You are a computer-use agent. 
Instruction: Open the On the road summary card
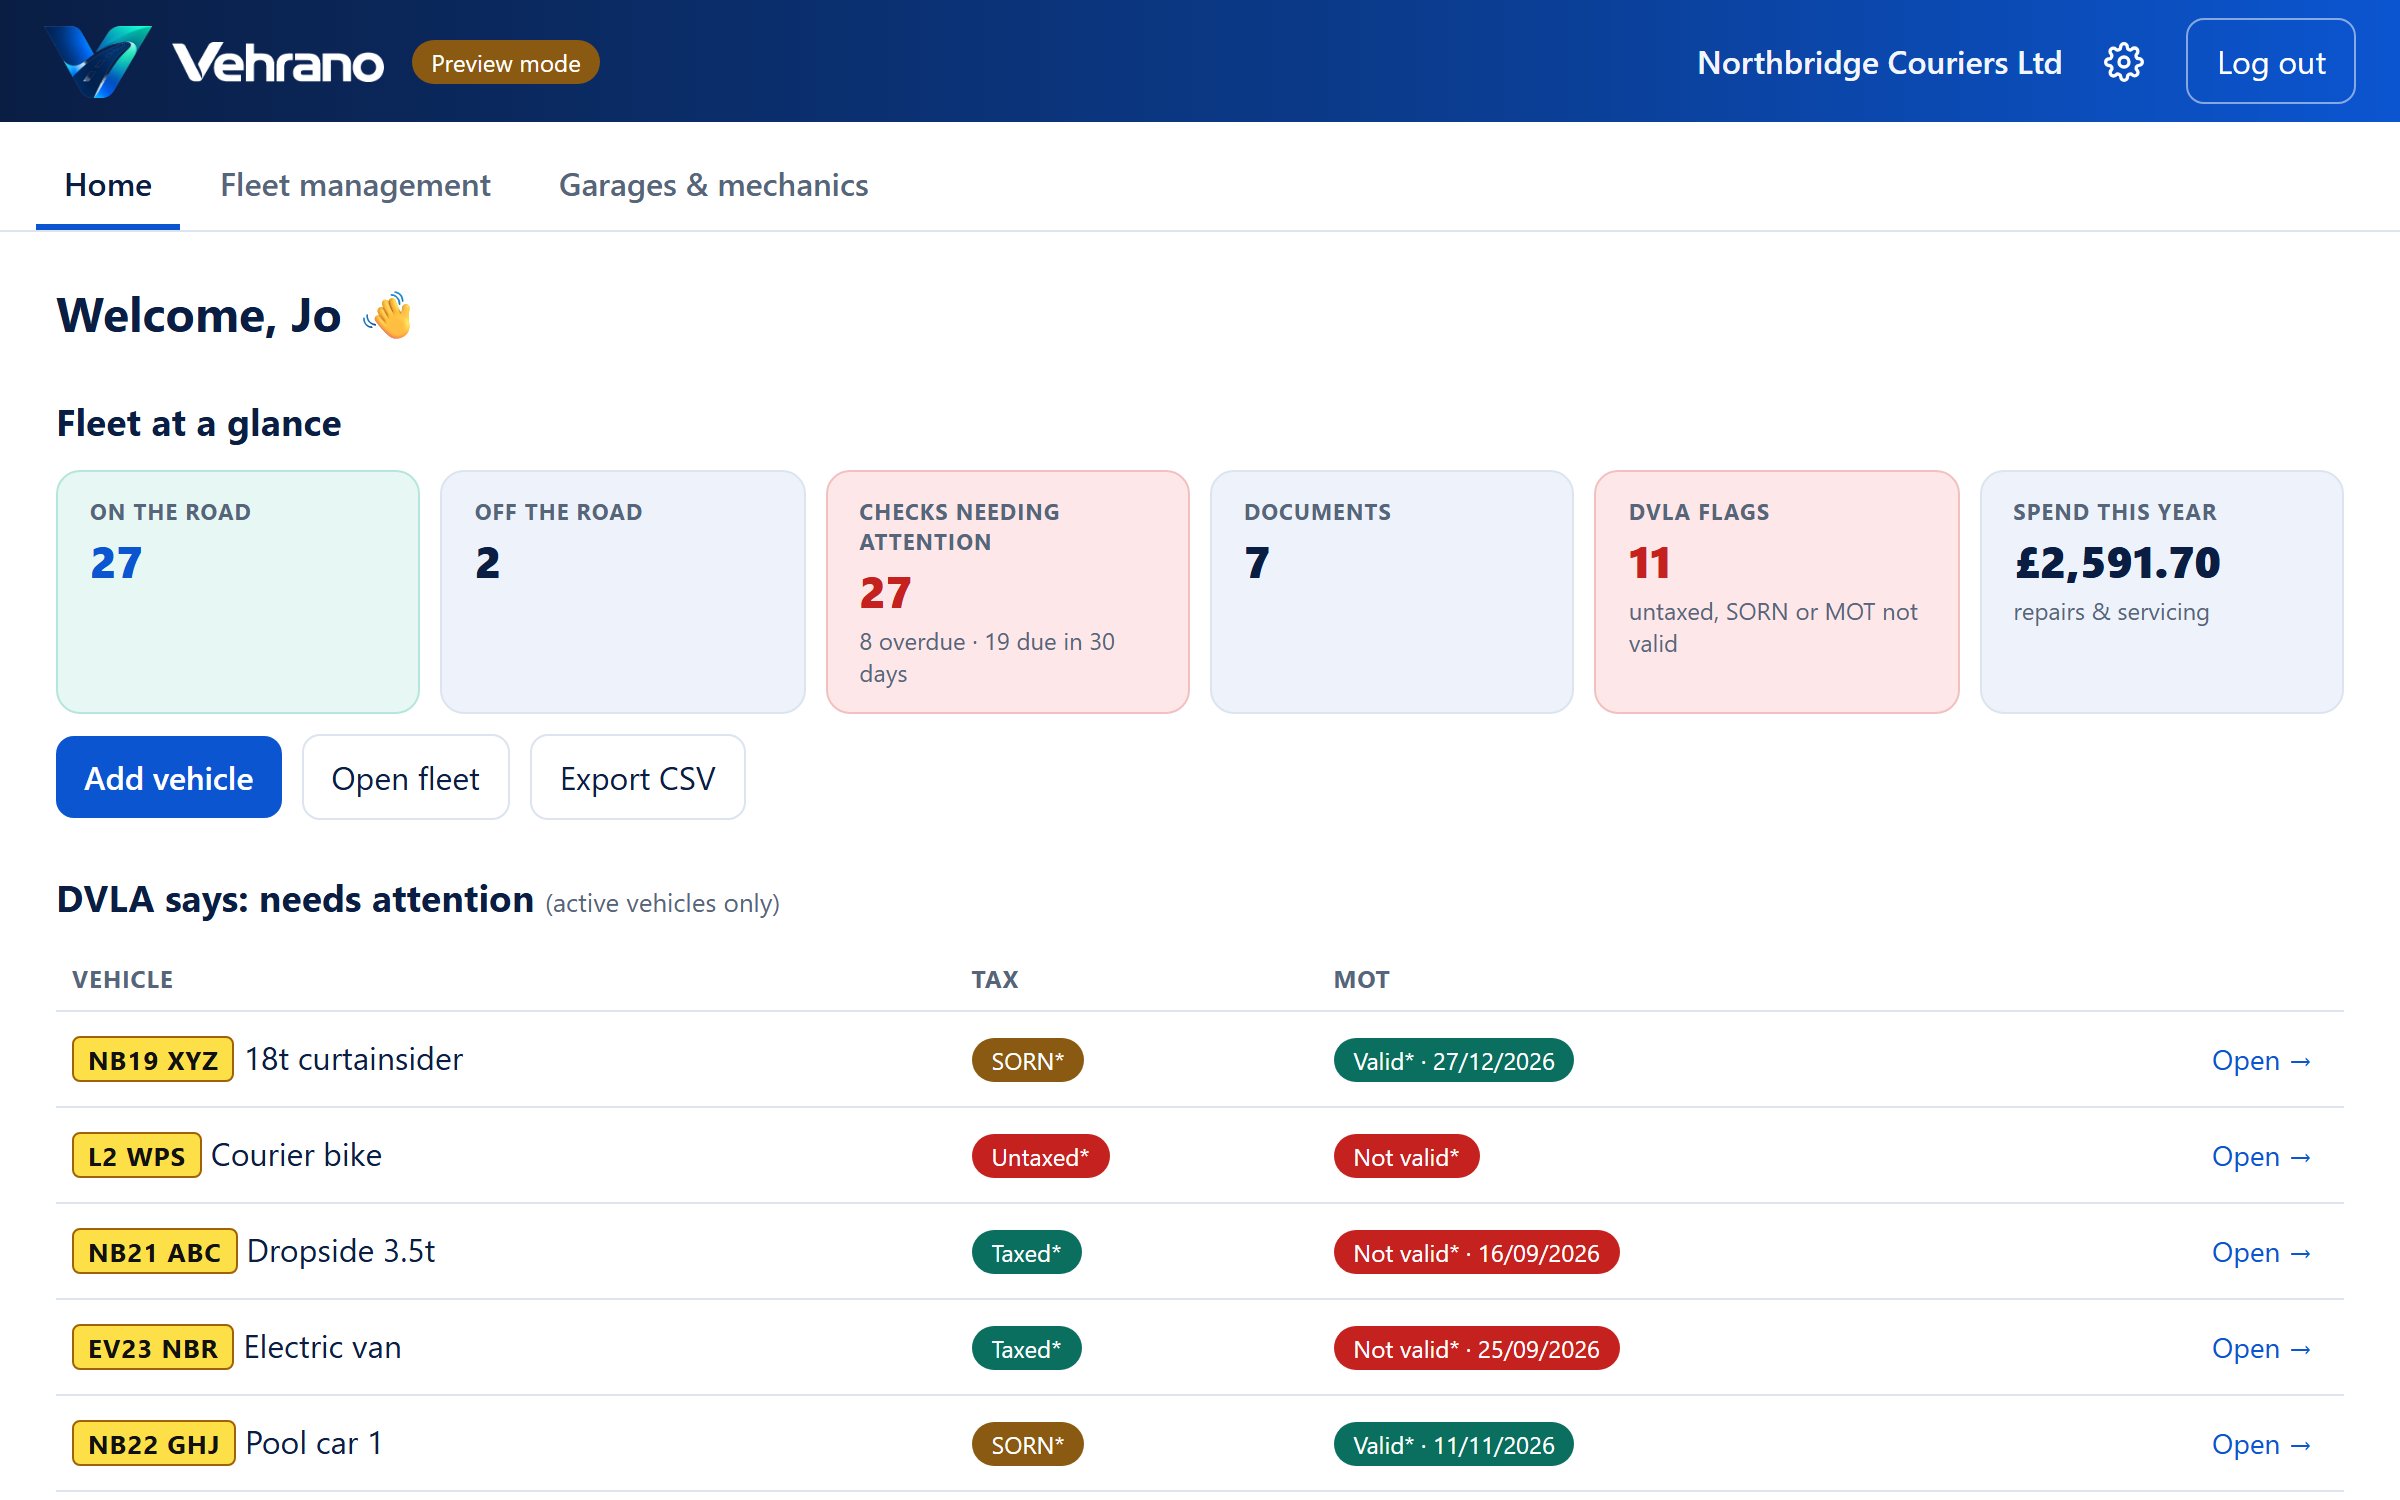(238, 592)
